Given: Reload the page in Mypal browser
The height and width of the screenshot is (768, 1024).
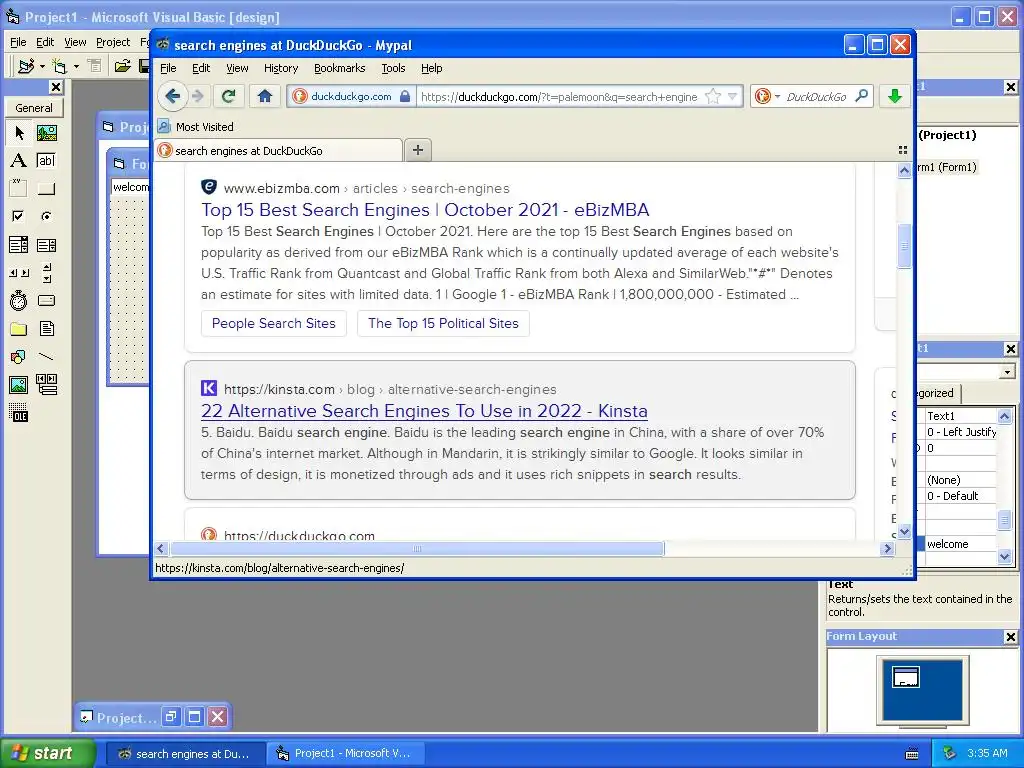Looking at the screenshot, I should [229, 97].
